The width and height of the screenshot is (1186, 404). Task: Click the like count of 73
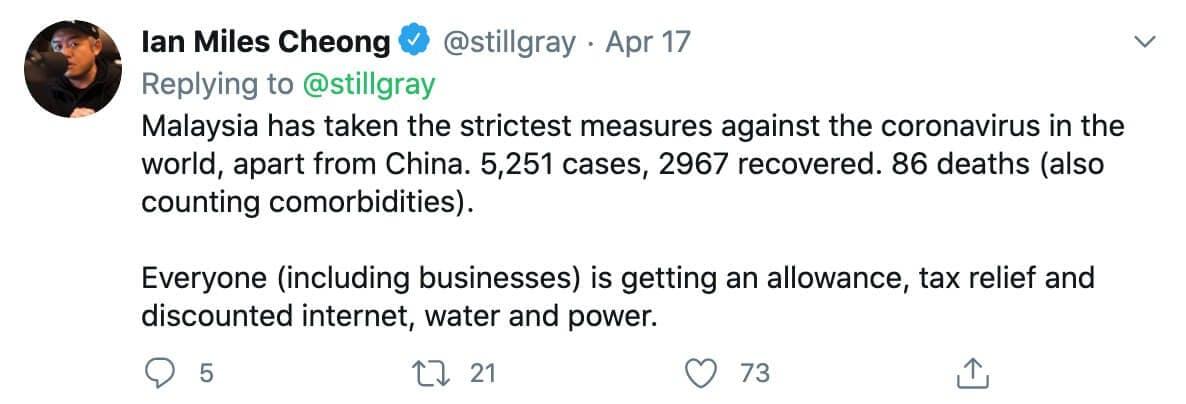(755, 373)
